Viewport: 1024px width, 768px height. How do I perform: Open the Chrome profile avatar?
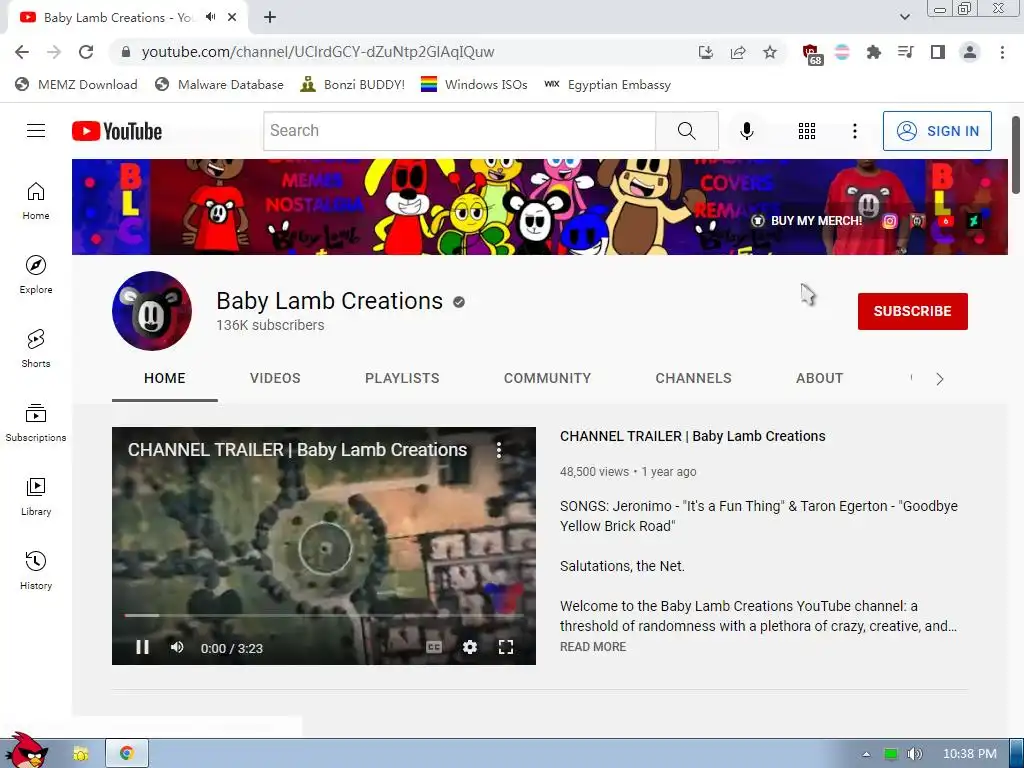[970, 52]
